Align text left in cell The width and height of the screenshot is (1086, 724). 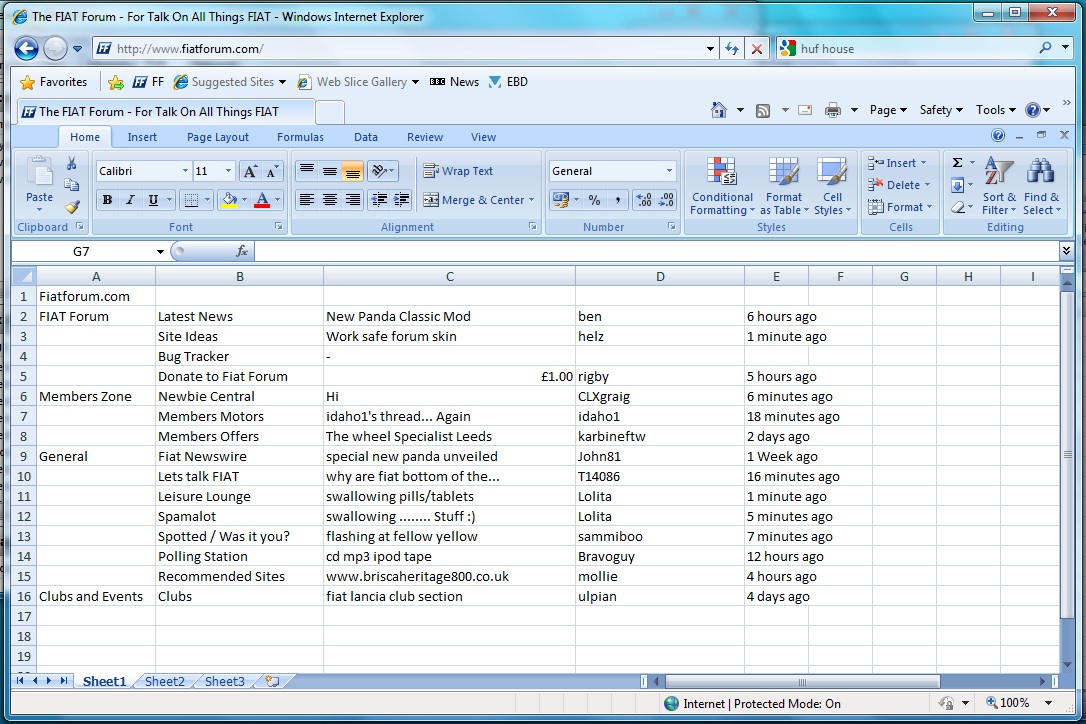point(307,200)
